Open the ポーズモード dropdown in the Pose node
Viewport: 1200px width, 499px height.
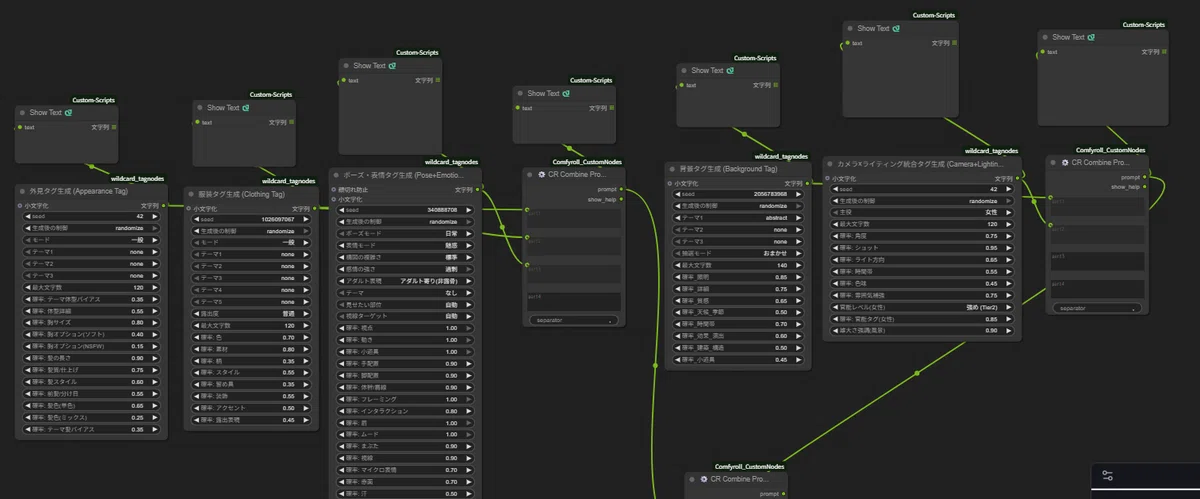pos(405,233)
